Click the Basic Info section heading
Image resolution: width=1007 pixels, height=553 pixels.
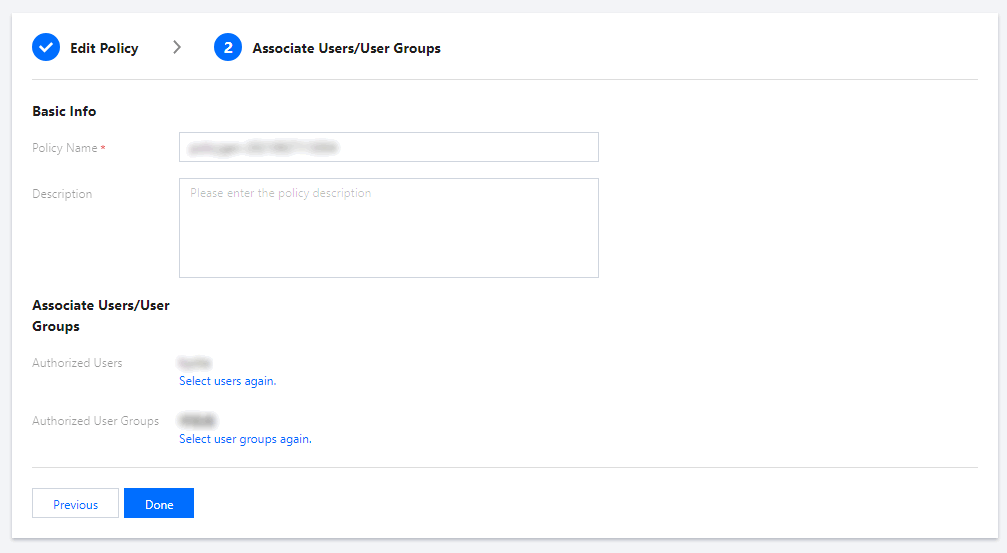[x=64, y=111]
